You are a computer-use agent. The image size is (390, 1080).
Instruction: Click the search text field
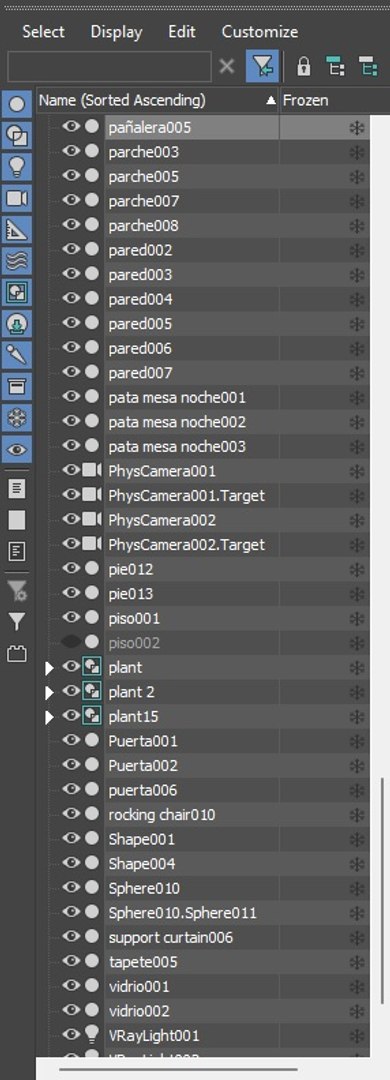pyautogui.click(x=109, y=67)
